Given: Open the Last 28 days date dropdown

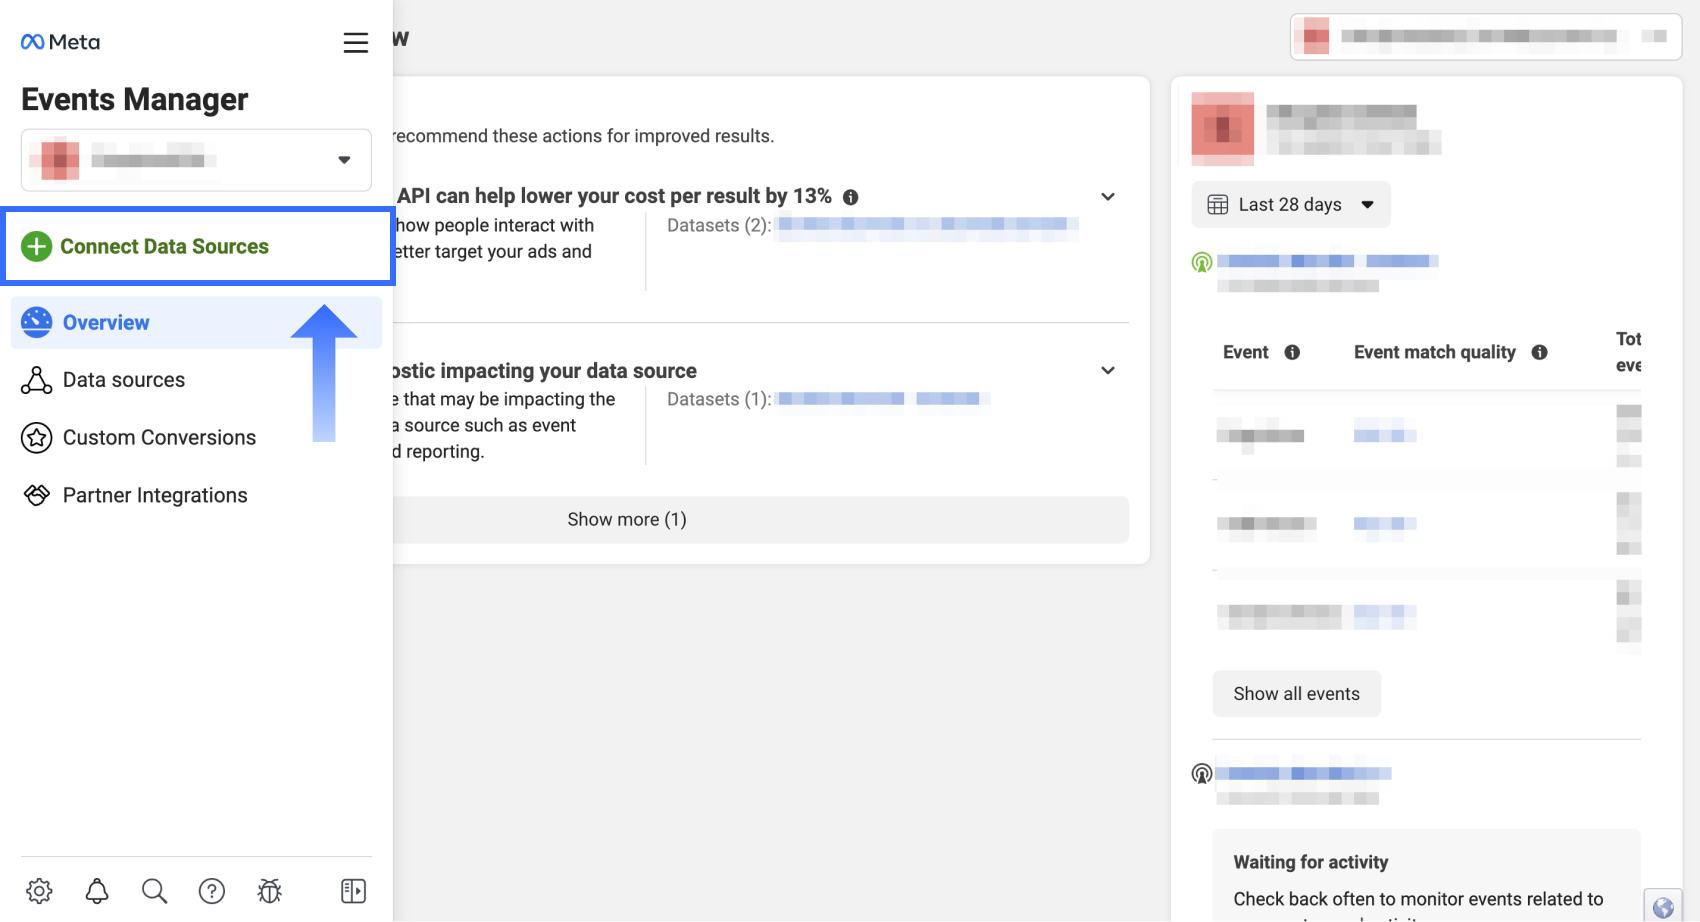Looking at the screenshot, I should tap(1290, 205).
